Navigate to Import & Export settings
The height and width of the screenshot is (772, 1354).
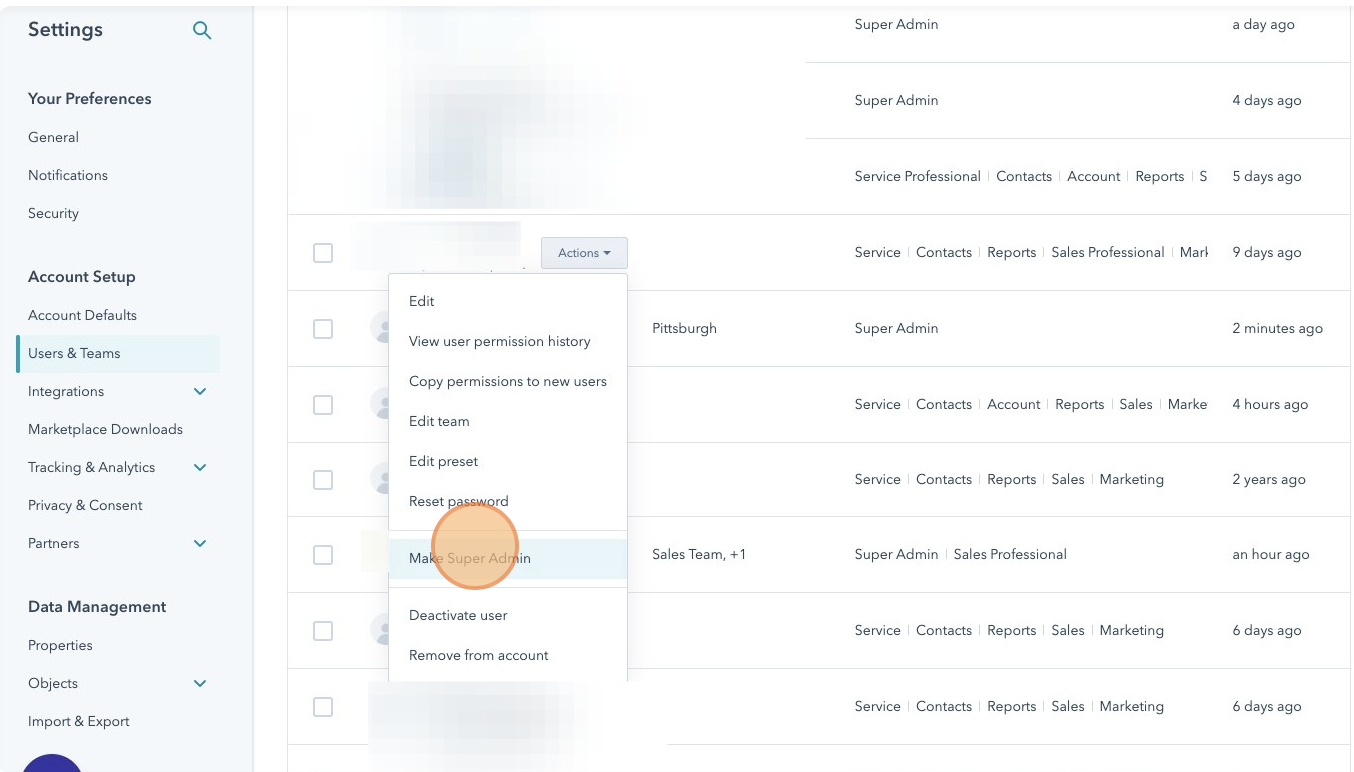(x=78, y=721)
